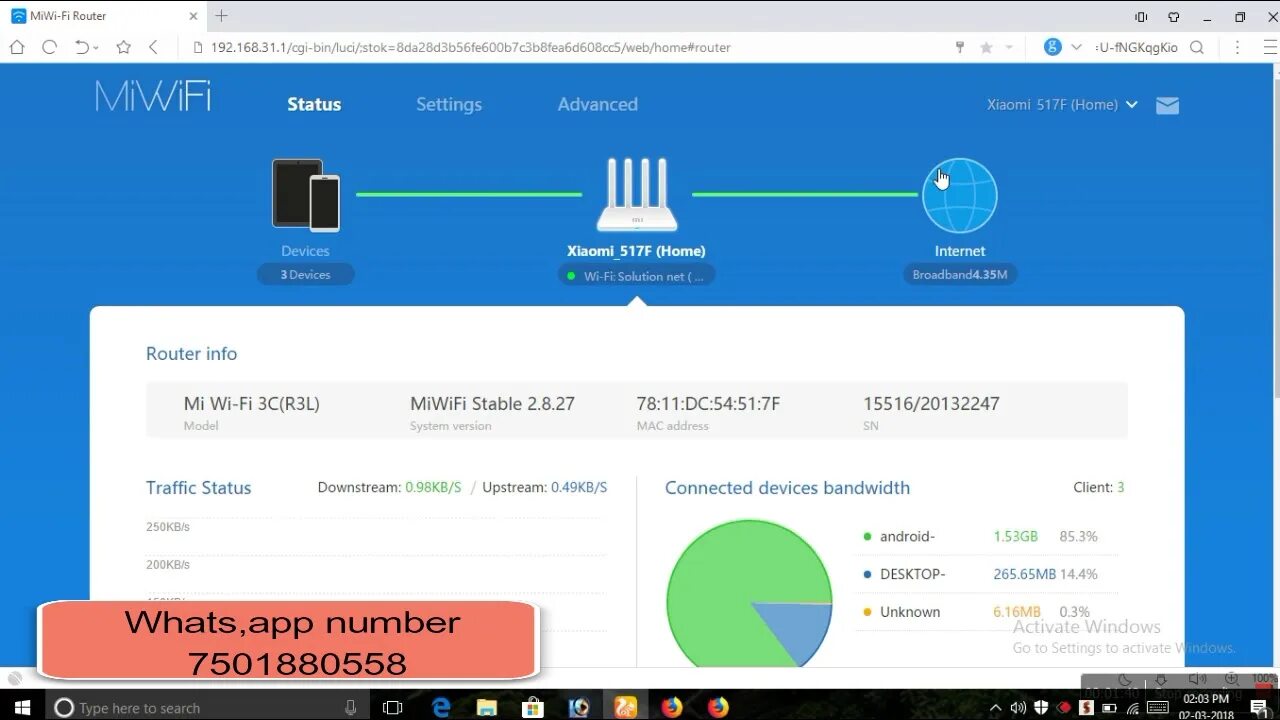The height and width of the screenshot is (720, 1280).
Task: Click the Internet label under the globe
Action: [960, 251]
